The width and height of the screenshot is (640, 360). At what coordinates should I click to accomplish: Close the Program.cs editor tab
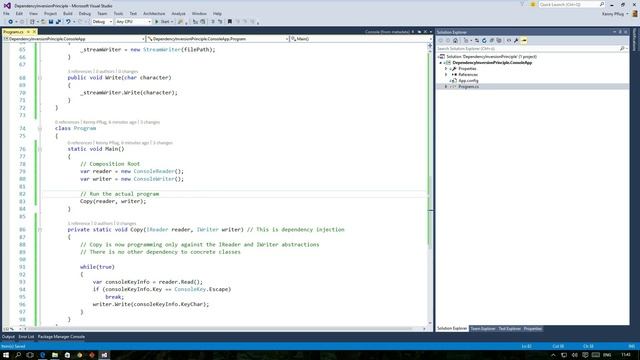tap(34, 32)
